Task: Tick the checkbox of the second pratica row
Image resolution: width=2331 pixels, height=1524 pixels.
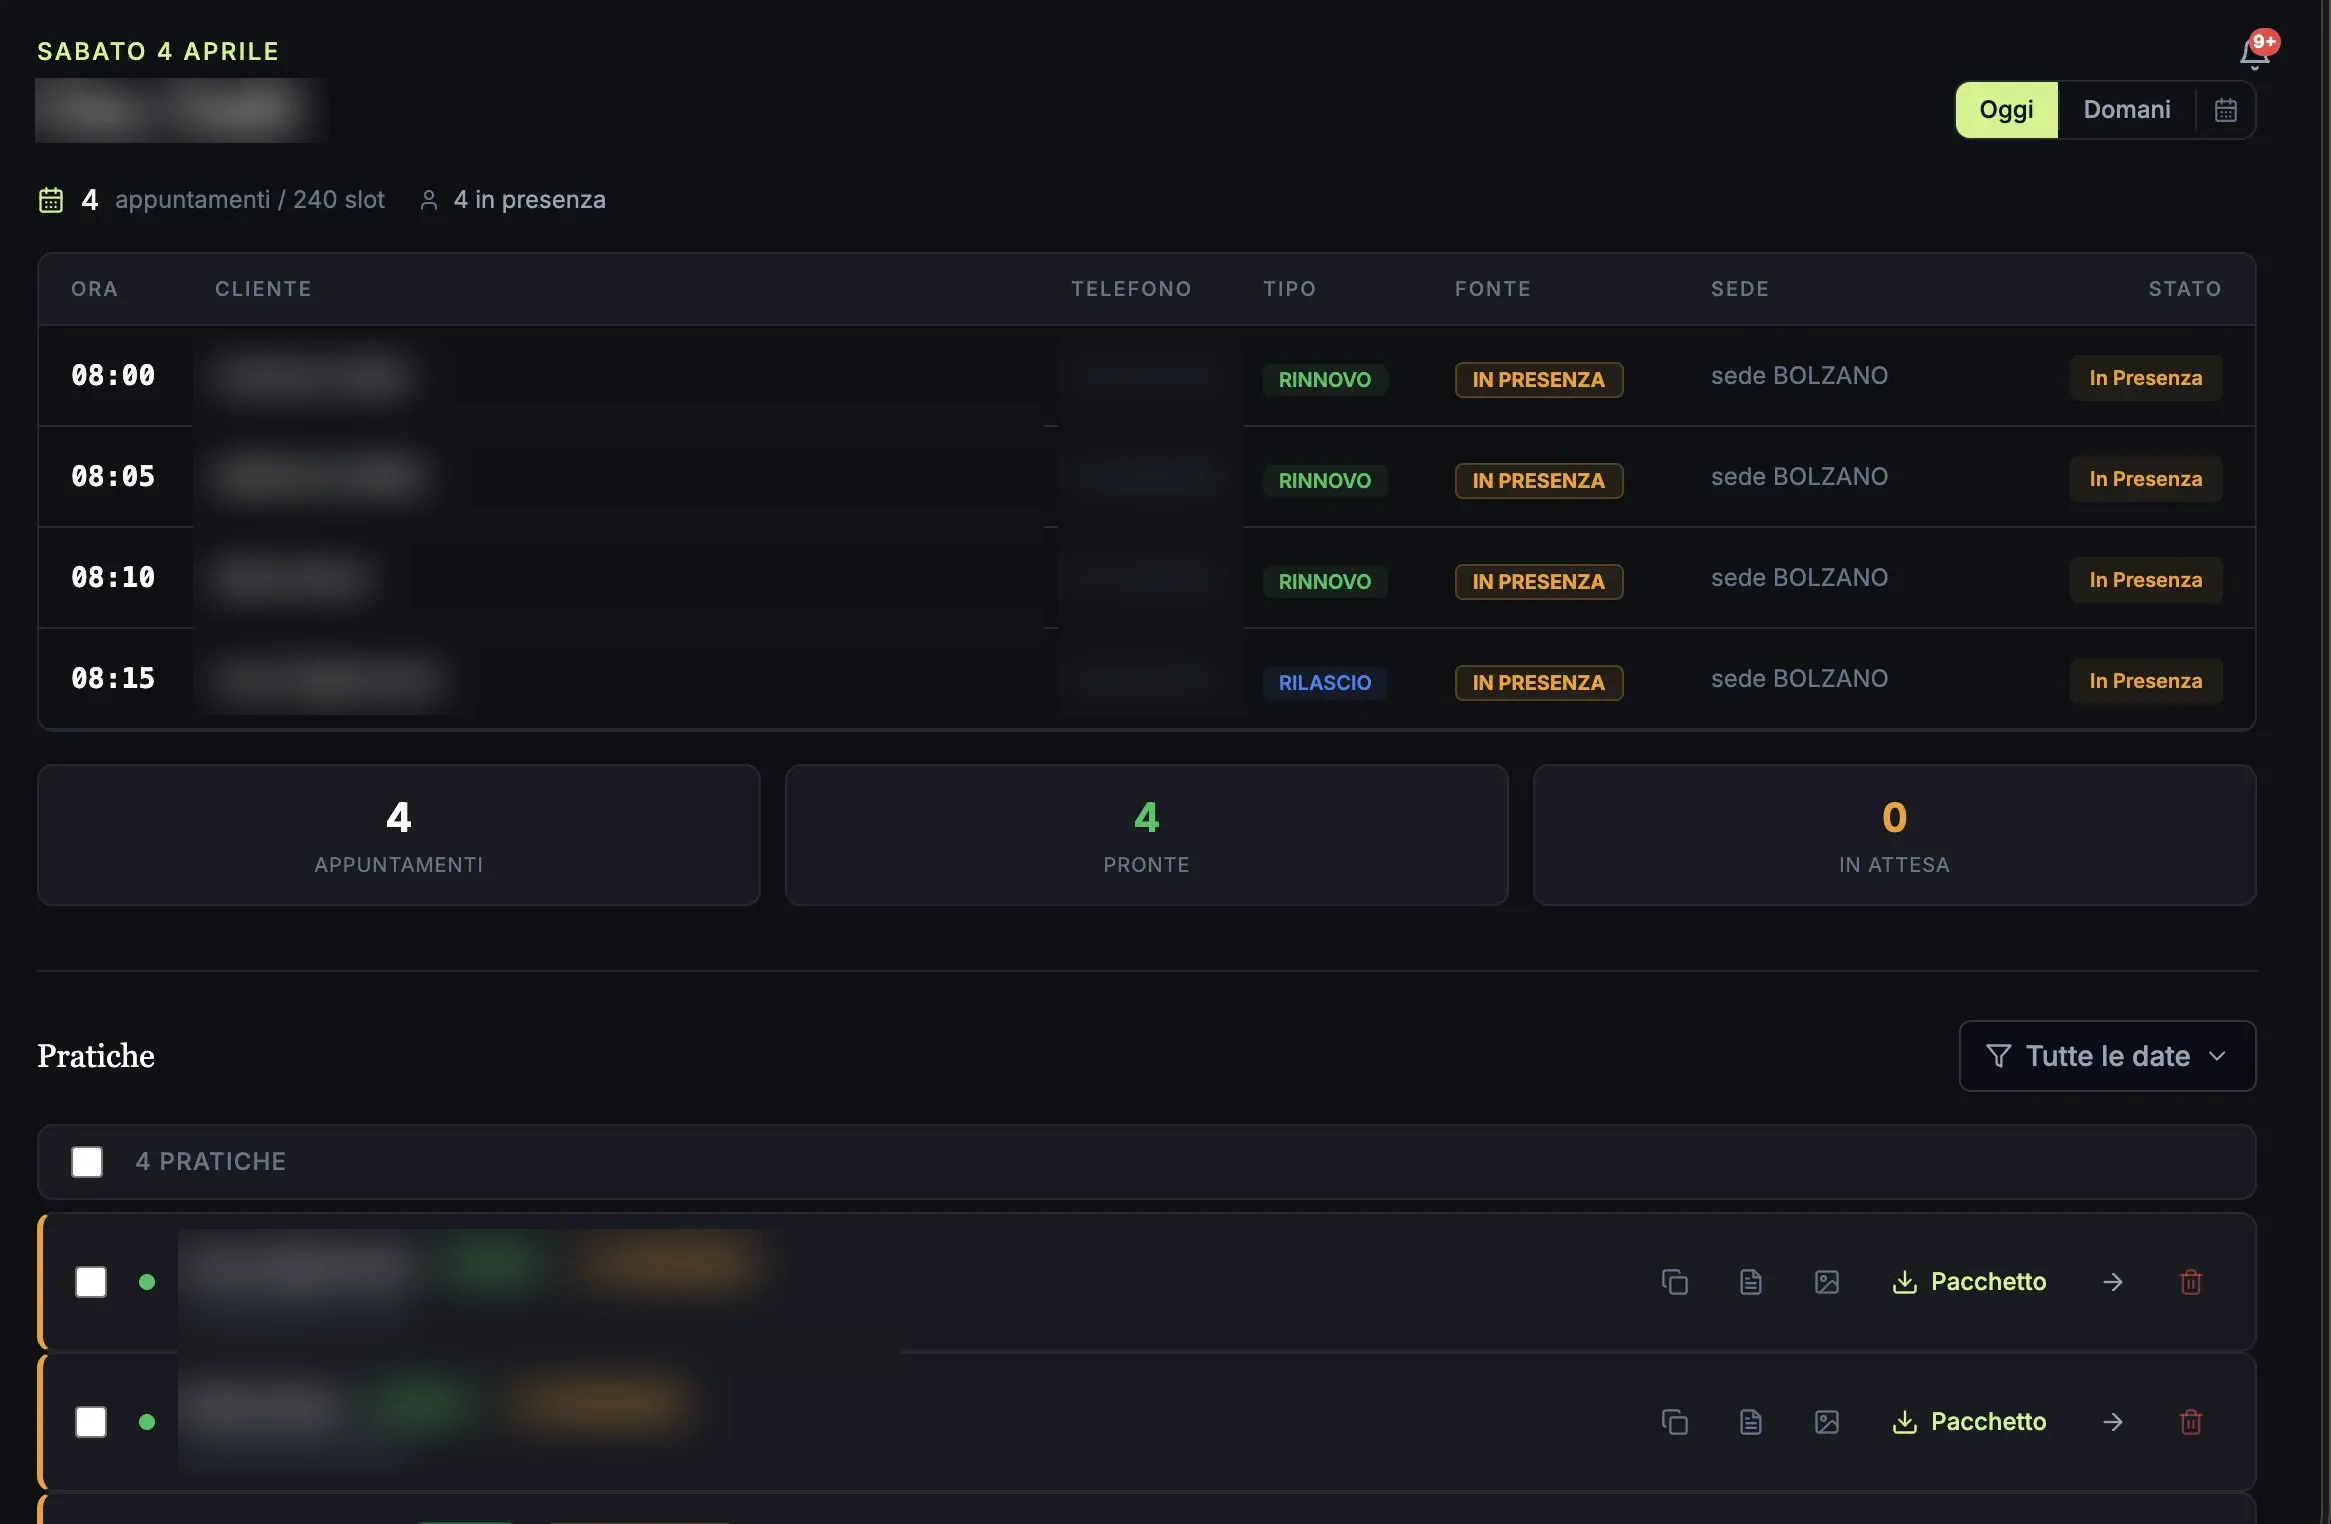Action: pos(91,1422)
